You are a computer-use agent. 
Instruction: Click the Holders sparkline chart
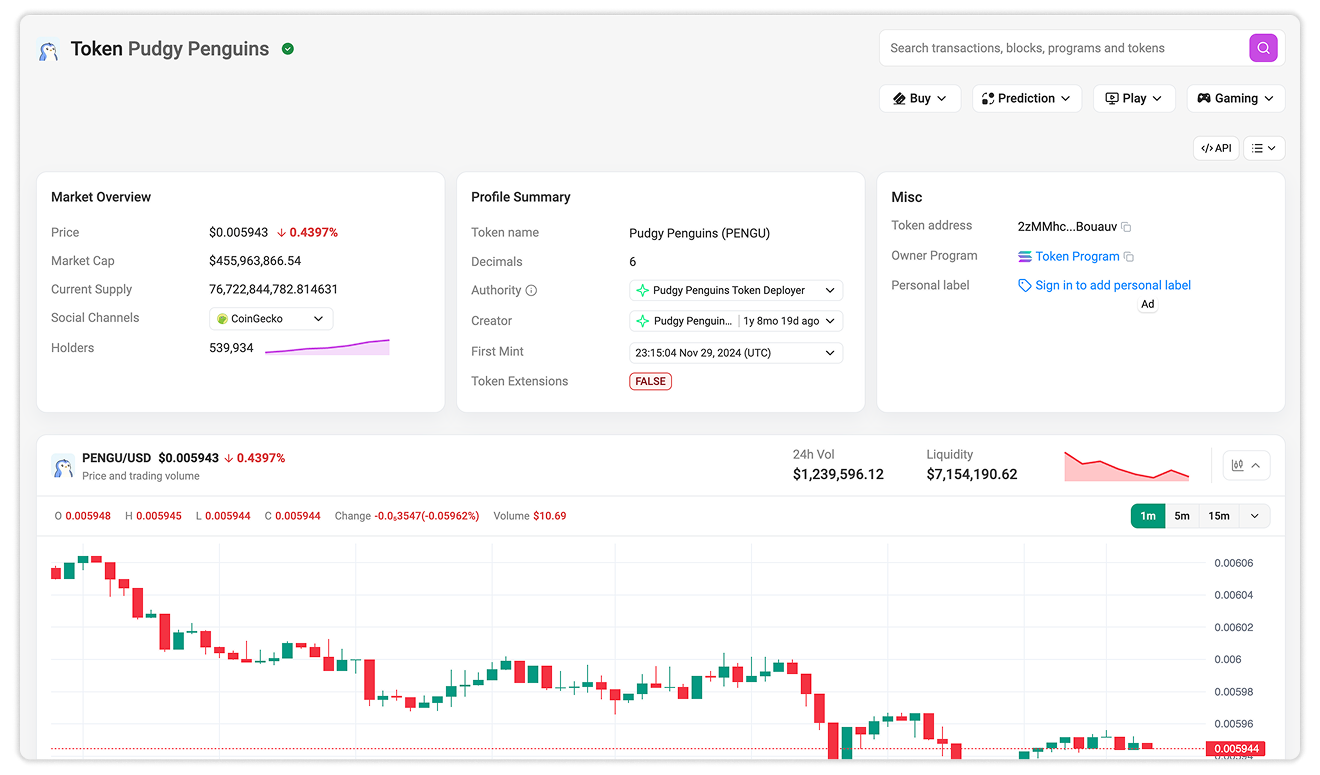[x=327, y=347]
